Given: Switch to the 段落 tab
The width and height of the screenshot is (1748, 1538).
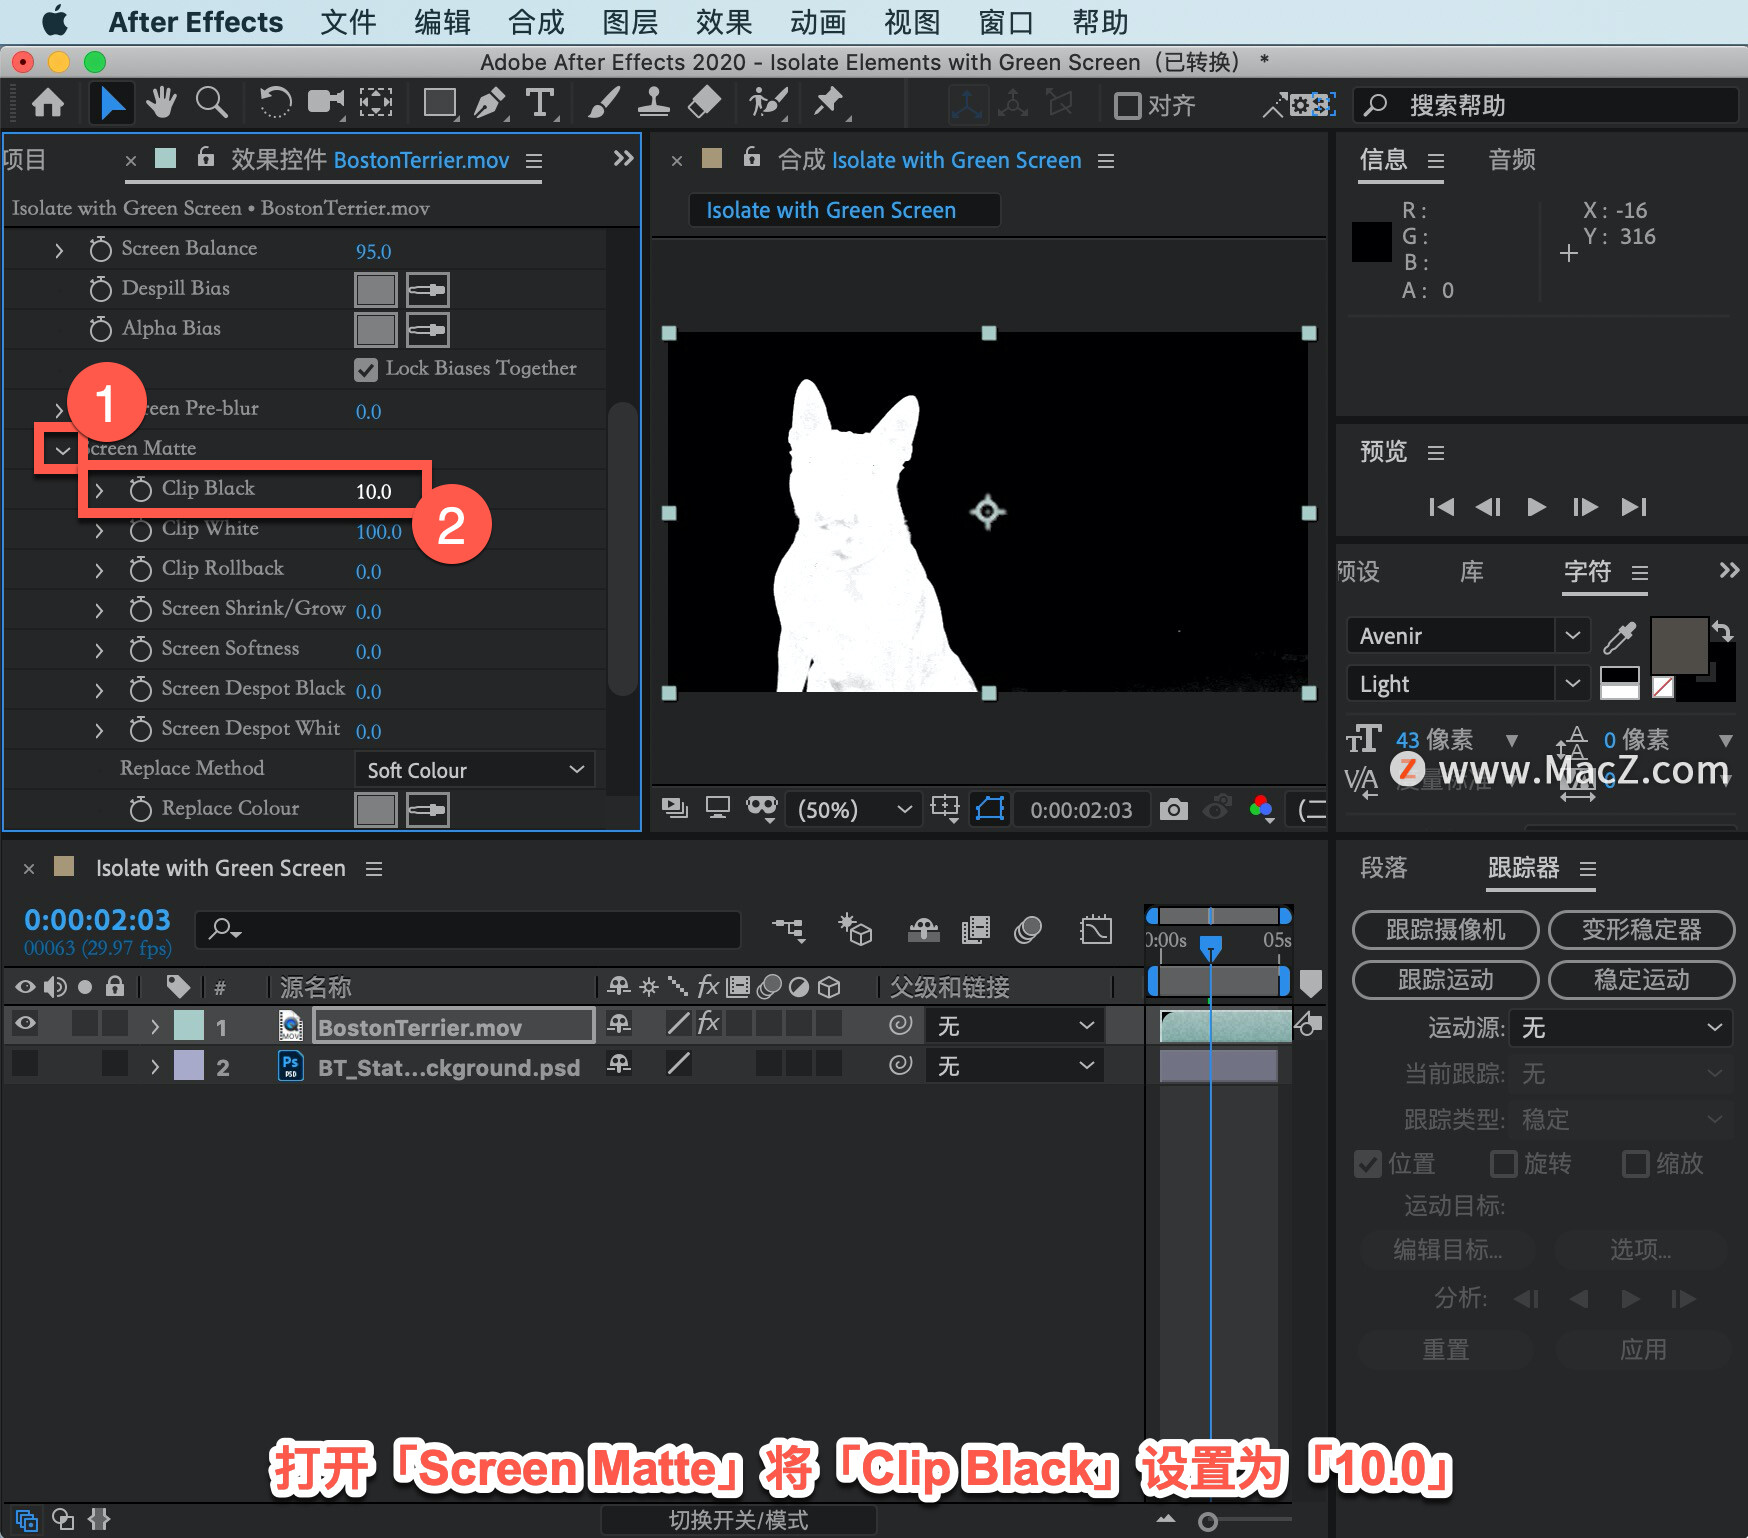Looking at the screenshot, I should point(1384,867).
